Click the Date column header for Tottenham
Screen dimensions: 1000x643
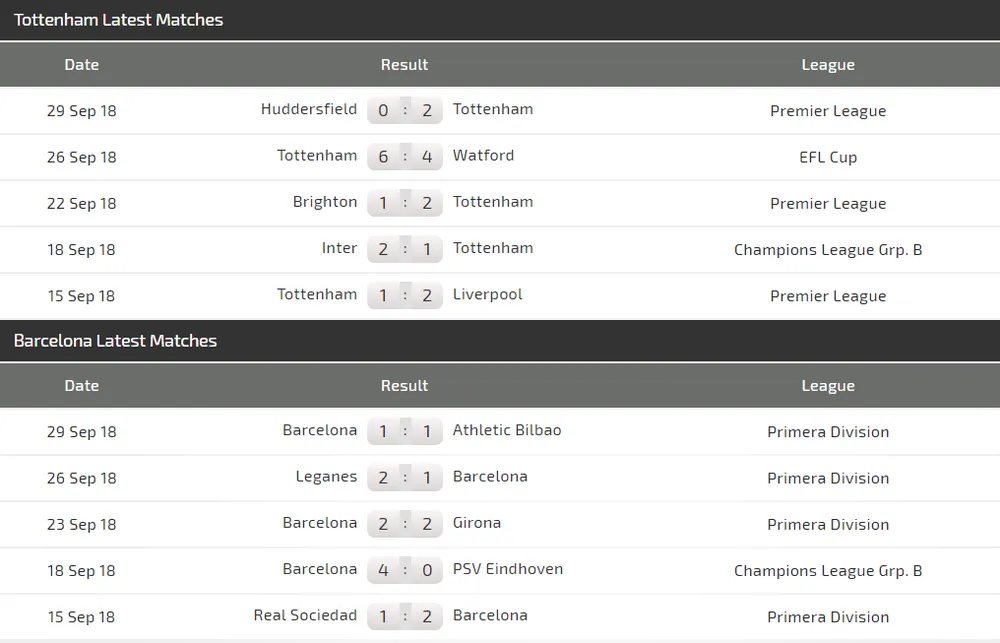(x=81, y=64)
